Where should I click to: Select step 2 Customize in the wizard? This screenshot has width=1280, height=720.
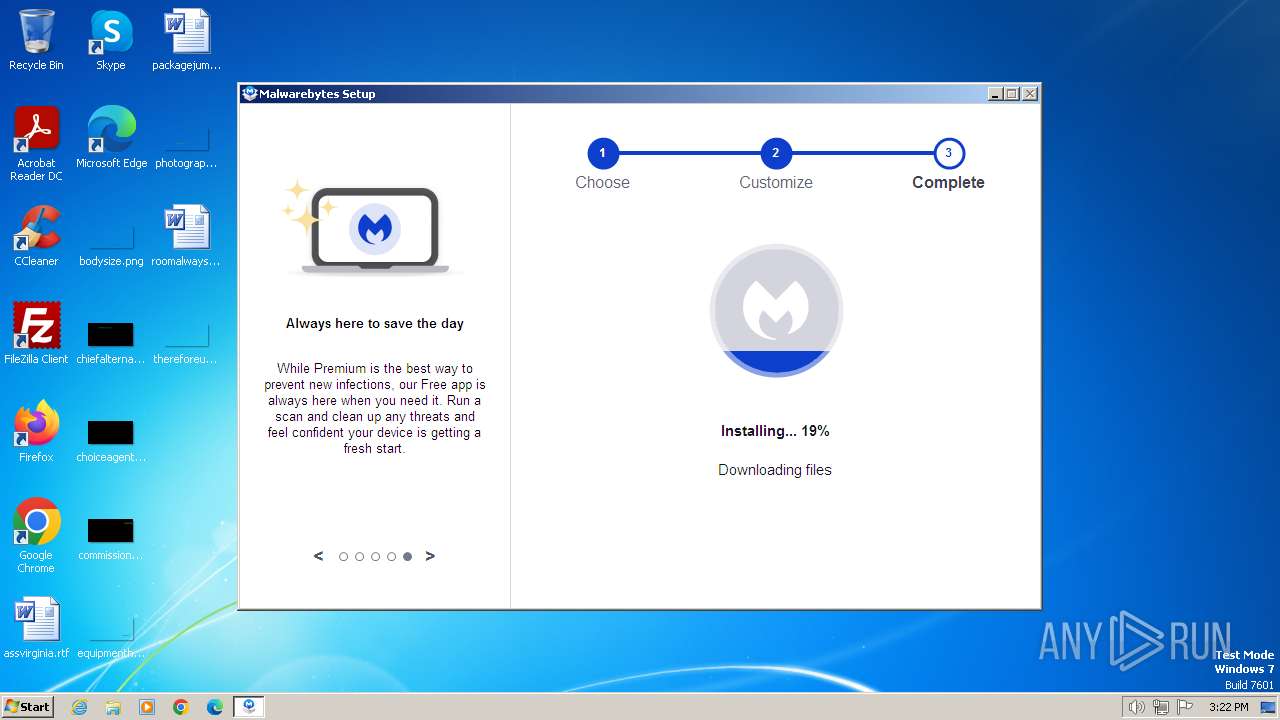pos(775,154)
